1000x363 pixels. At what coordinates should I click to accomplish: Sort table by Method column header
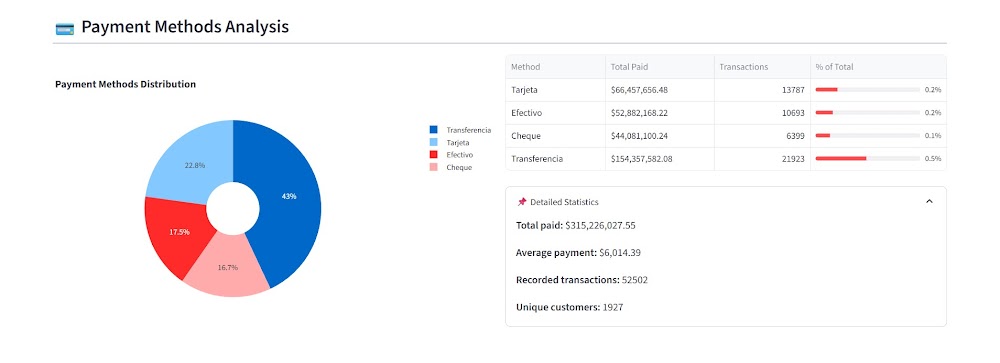click(555, 67)
